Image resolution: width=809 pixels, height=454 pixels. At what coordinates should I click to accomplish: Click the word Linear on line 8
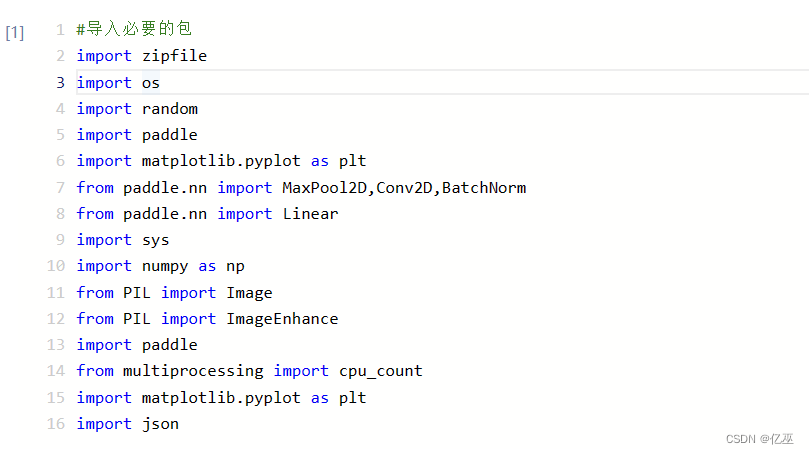(310, 213)
